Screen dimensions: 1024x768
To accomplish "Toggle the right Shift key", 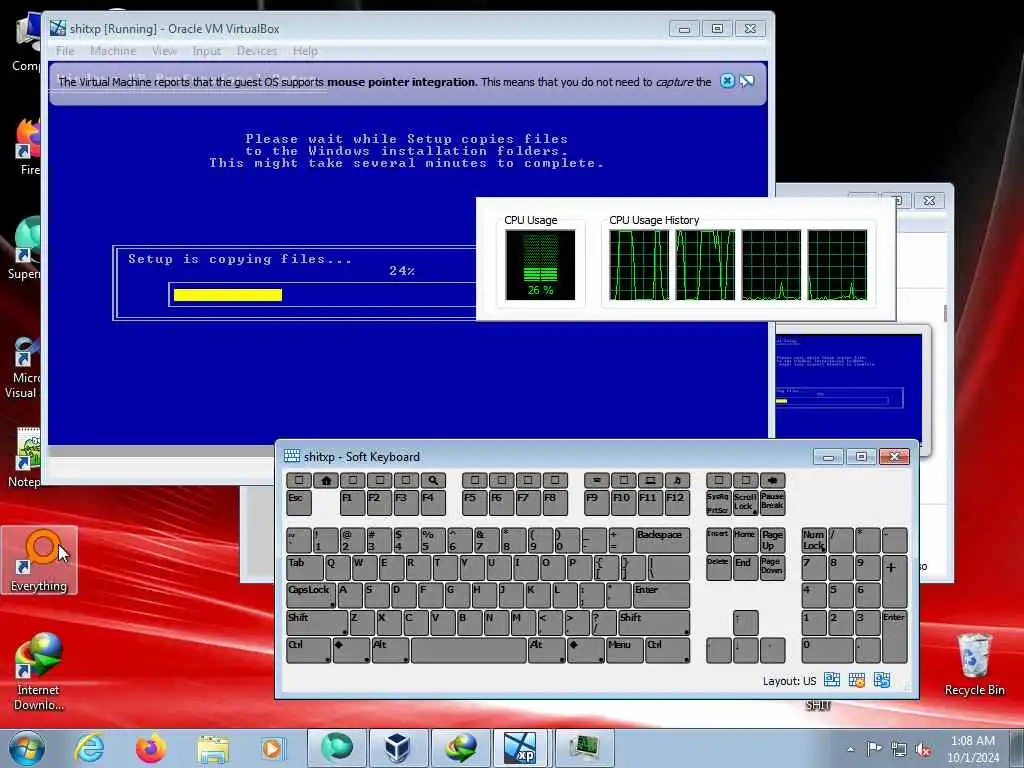I will [654, 622].
